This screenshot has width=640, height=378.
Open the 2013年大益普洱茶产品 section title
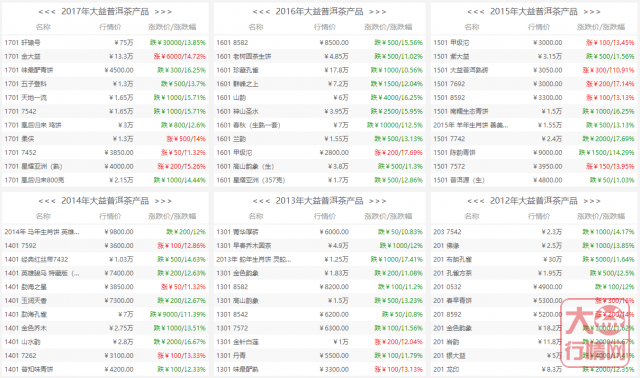(319, 200)
